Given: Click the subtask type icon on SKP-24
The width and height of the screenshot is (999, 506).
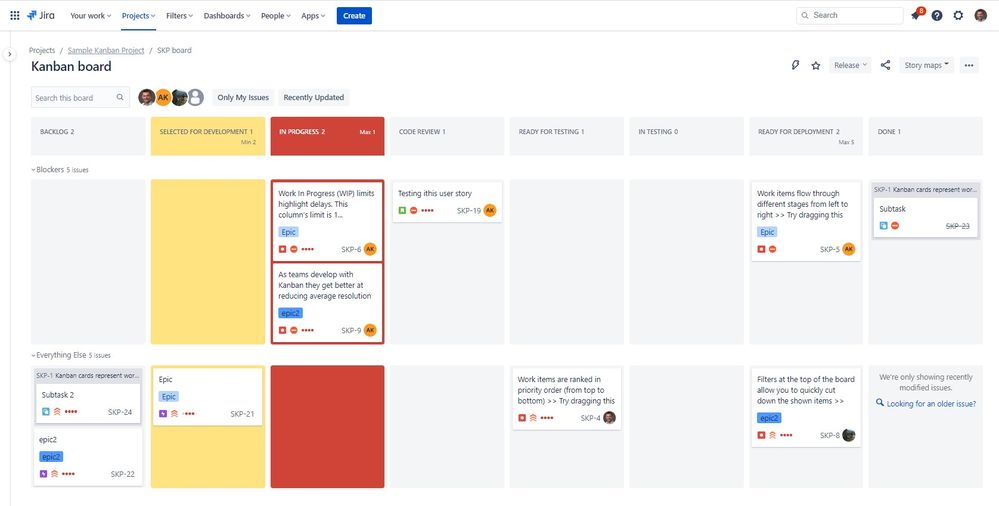Looking at the screenshot, I should (x=46, y=412).
